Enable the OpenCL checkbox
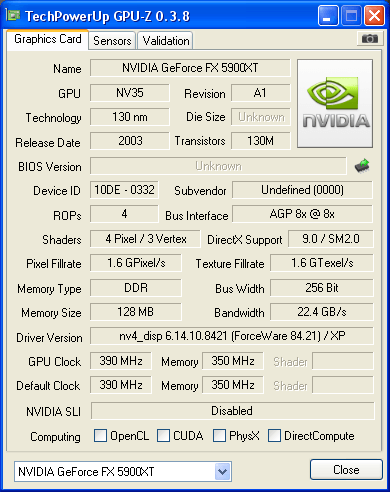This screenshot has width=390, height=492. 100,435
